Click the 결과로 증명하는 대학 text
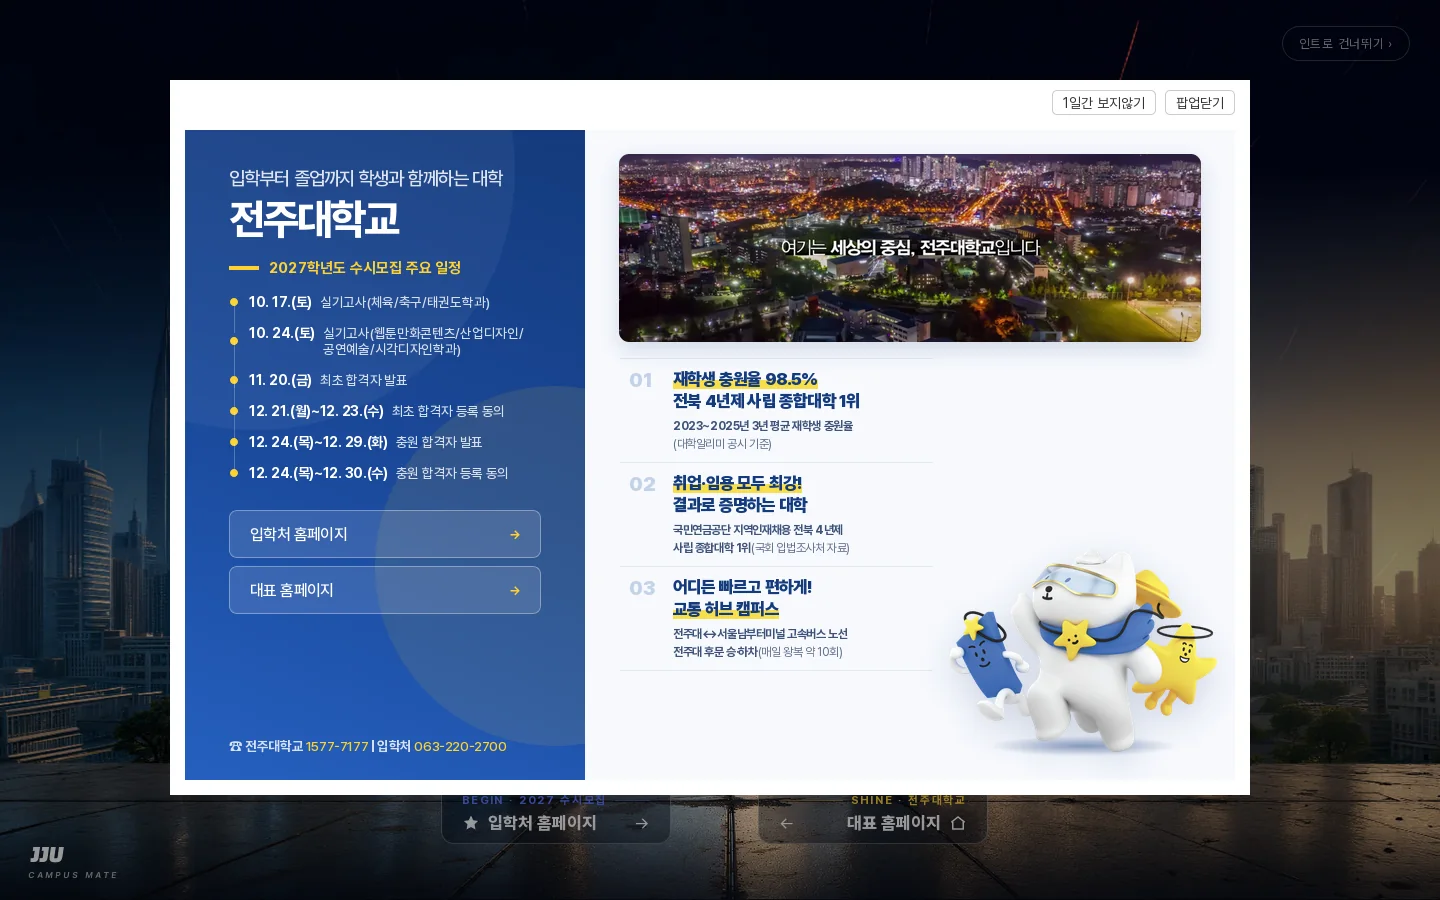 point(740,506)
